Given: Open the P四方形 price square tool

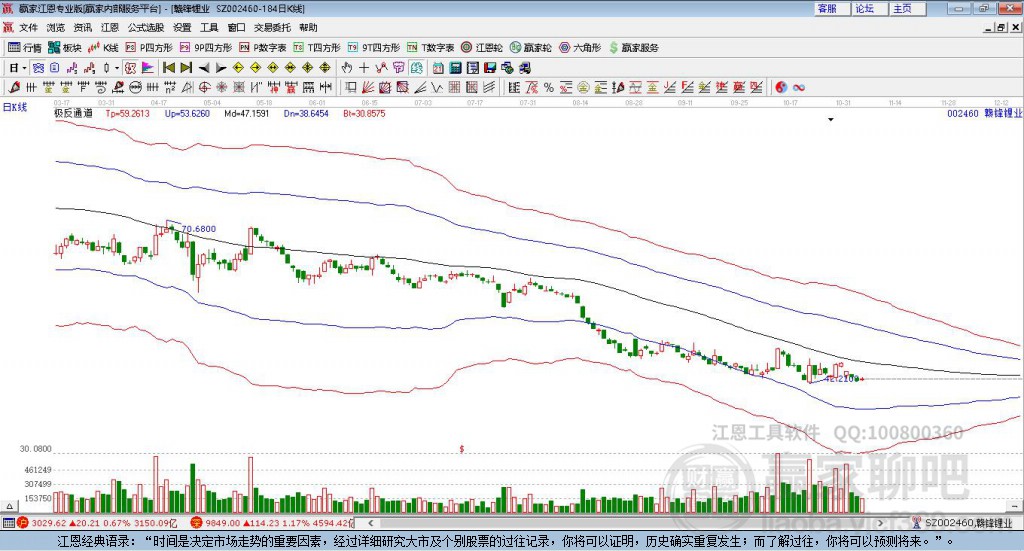Looking at the screenshot, I should (149, 48).
